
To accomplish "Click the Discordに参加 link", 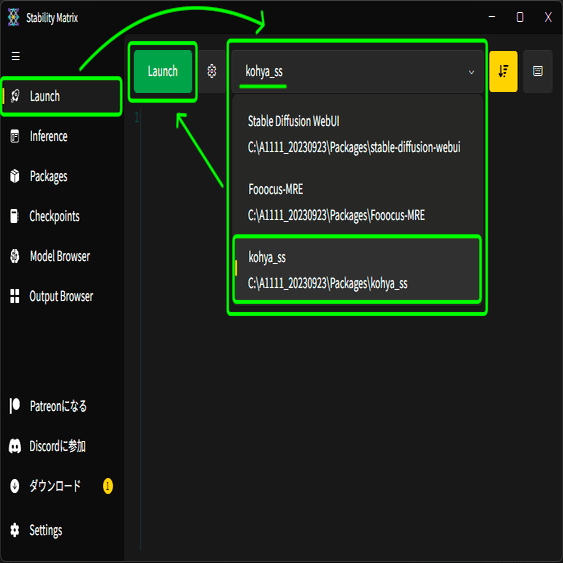I will click(62, 446).
